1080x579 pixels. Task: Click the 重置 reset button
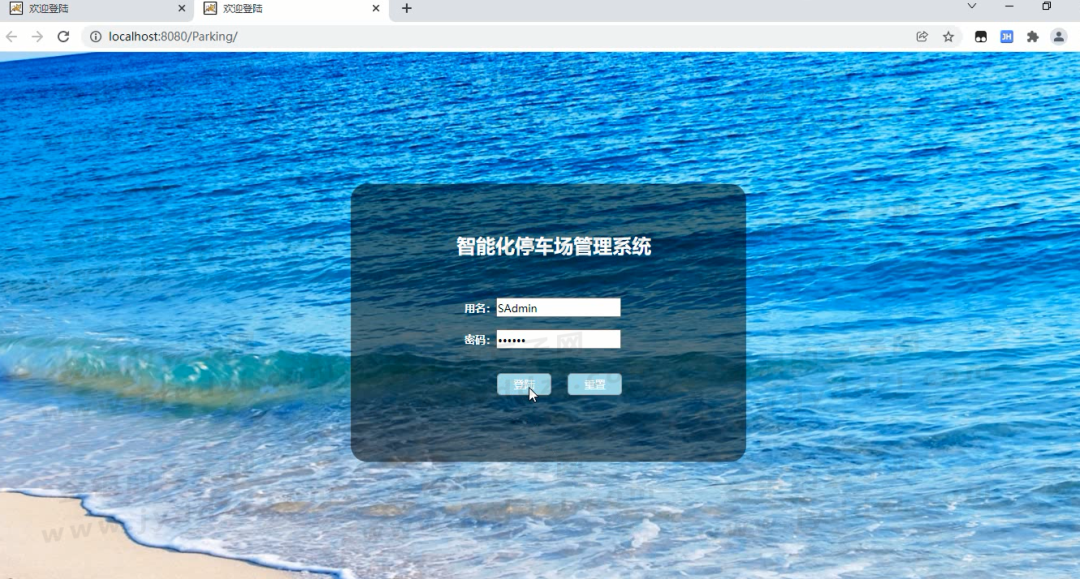[594, 384]
